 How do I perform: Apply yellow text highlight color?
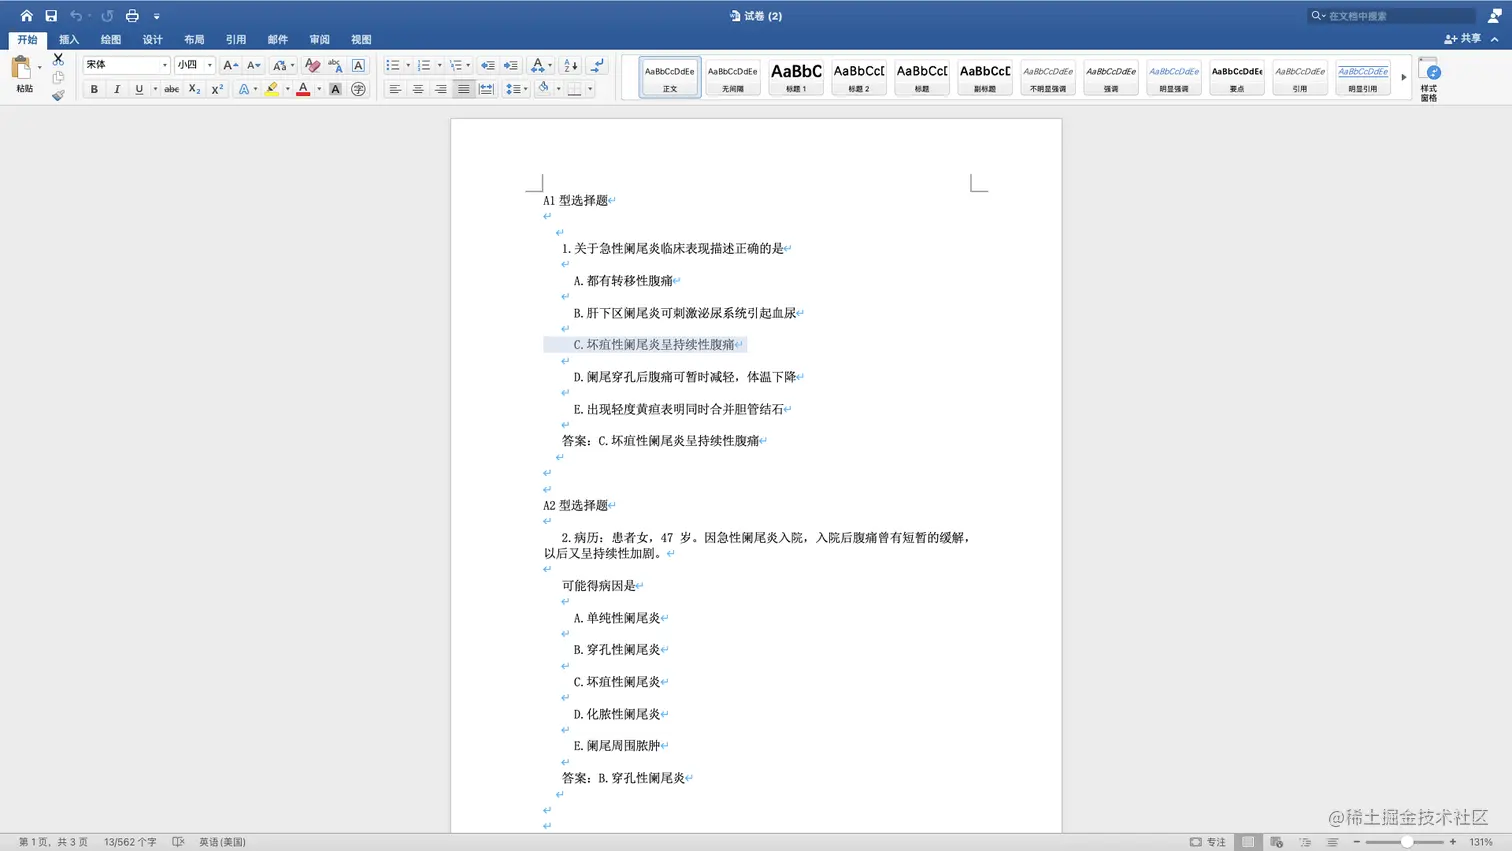(x=271, y=89)
